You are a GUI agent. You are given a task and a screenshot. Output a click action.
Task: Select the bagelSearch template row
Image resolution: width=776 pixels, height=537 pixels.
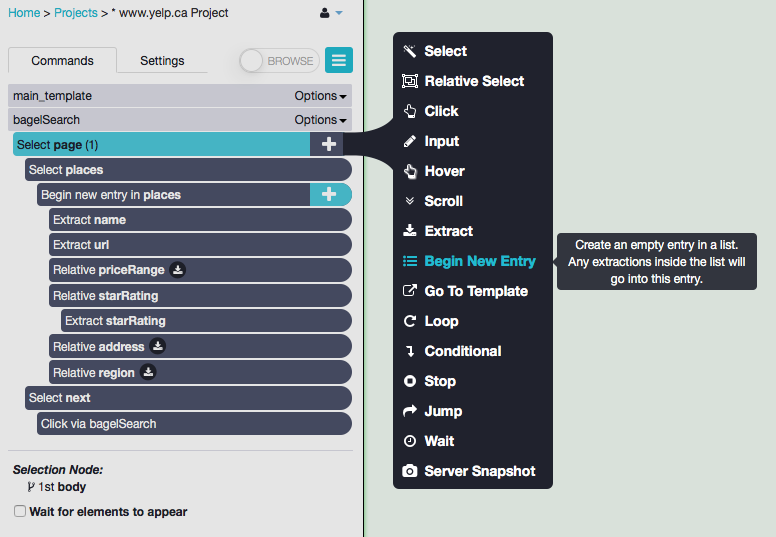pos(180,120)
